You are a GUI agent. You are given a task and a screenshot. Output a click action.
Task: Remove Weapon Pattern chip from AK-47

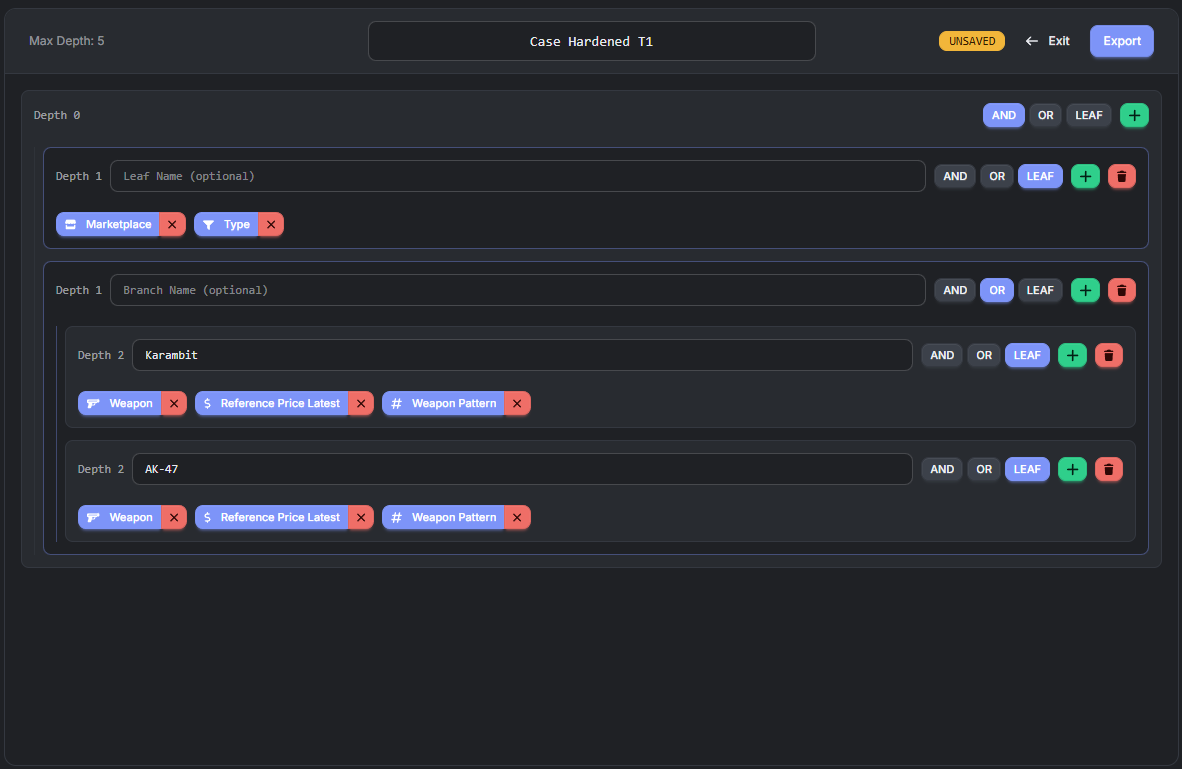517,517
